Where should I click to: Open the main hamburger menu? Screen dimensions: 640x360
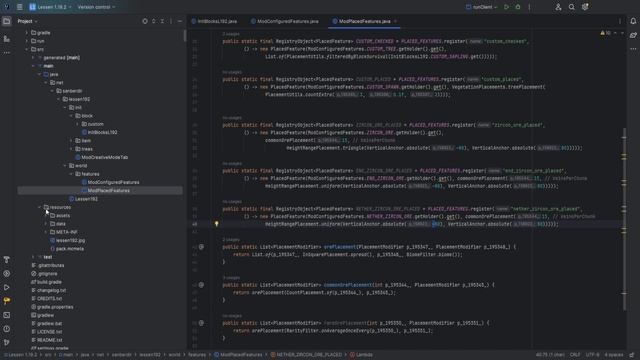tap(20, 7)
